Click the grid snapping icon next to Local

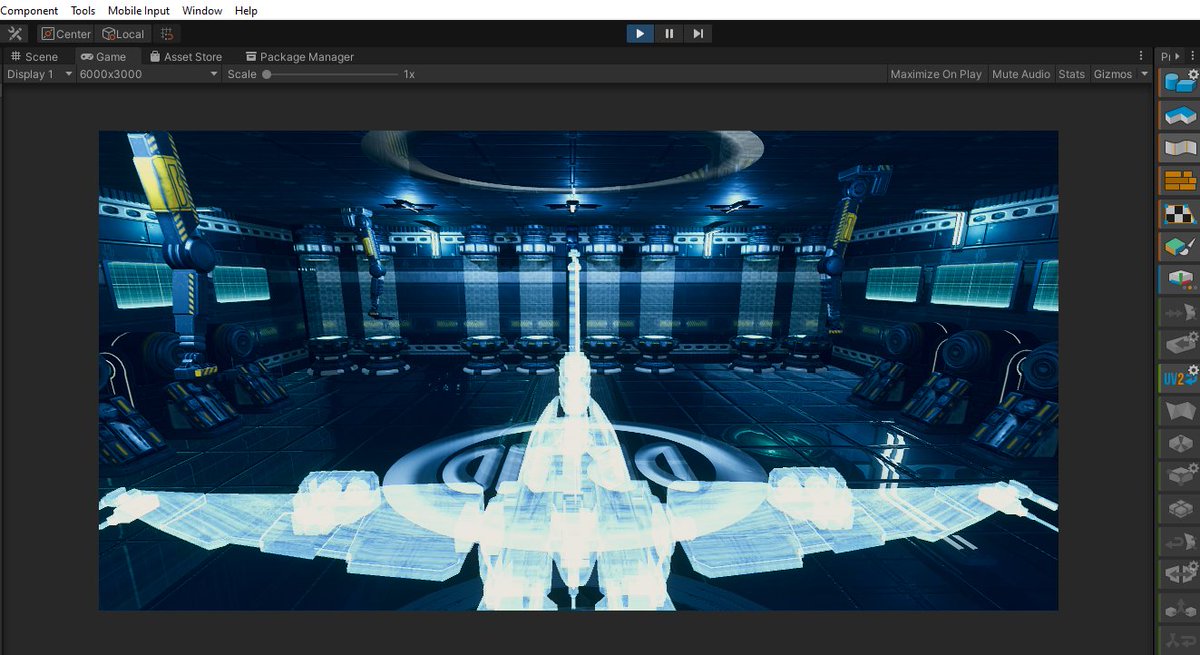(166, 33)
